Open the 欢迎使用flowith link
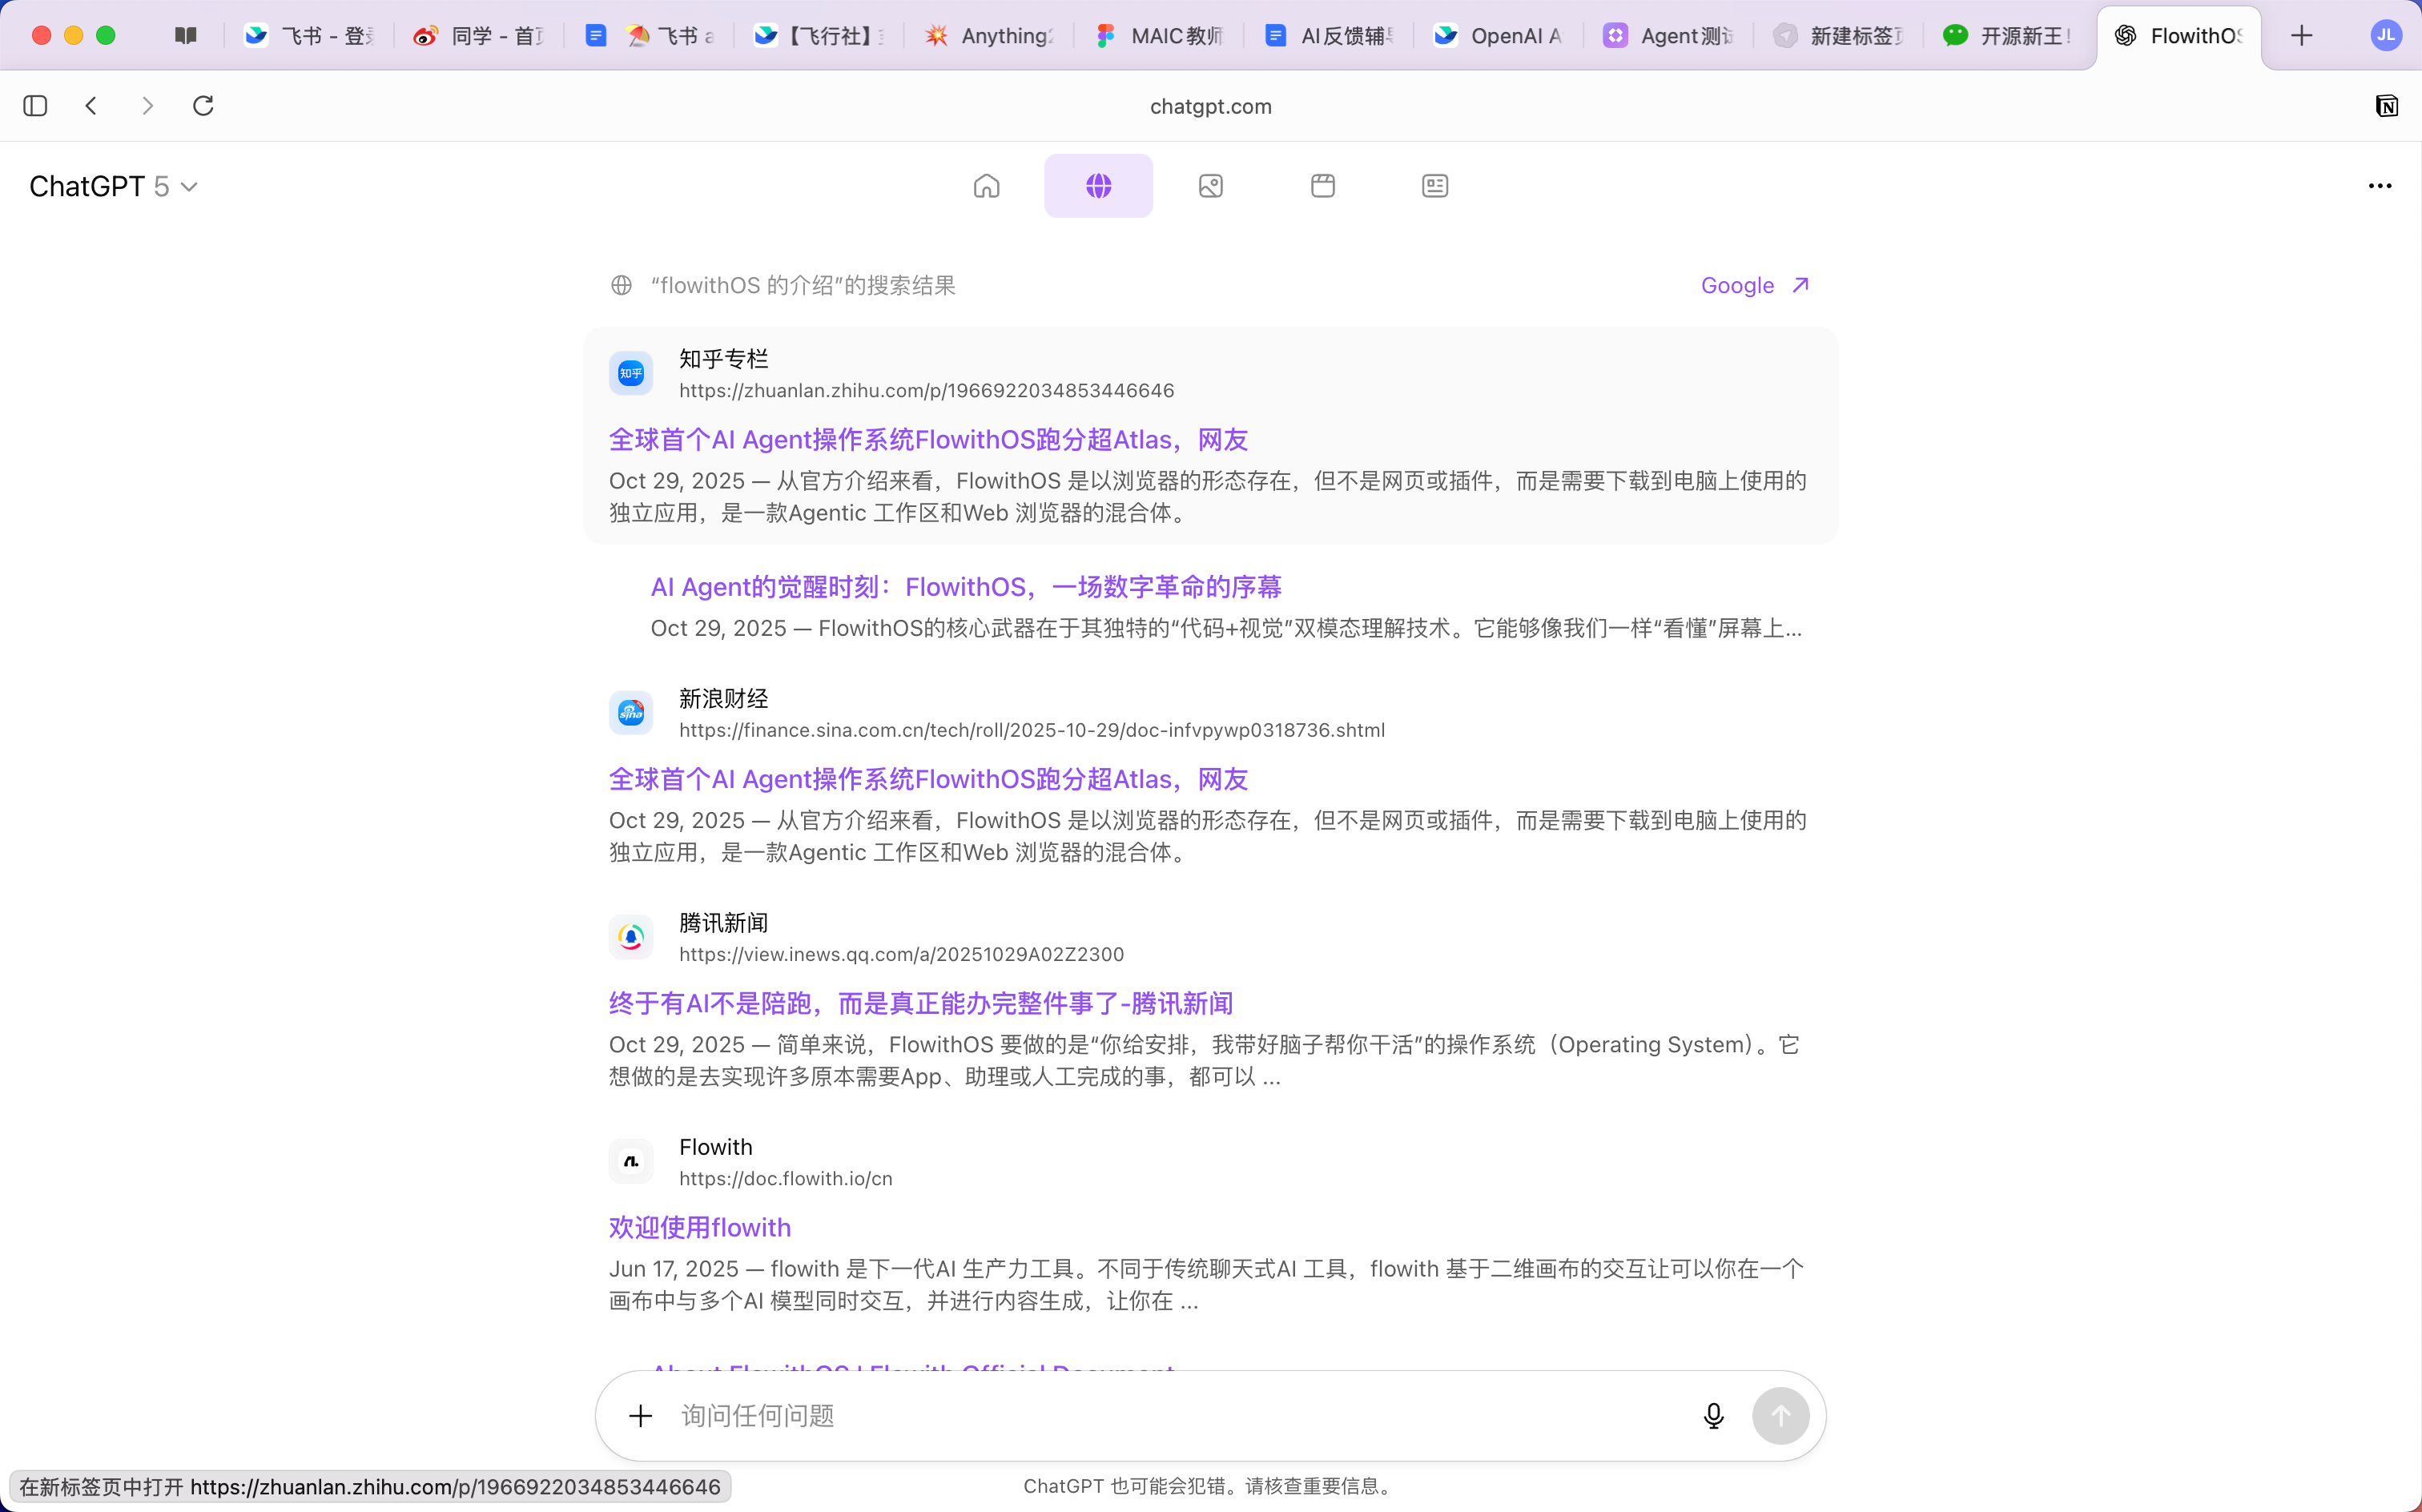The width and height of the screenshot is (2422, 1512). 699,1227
